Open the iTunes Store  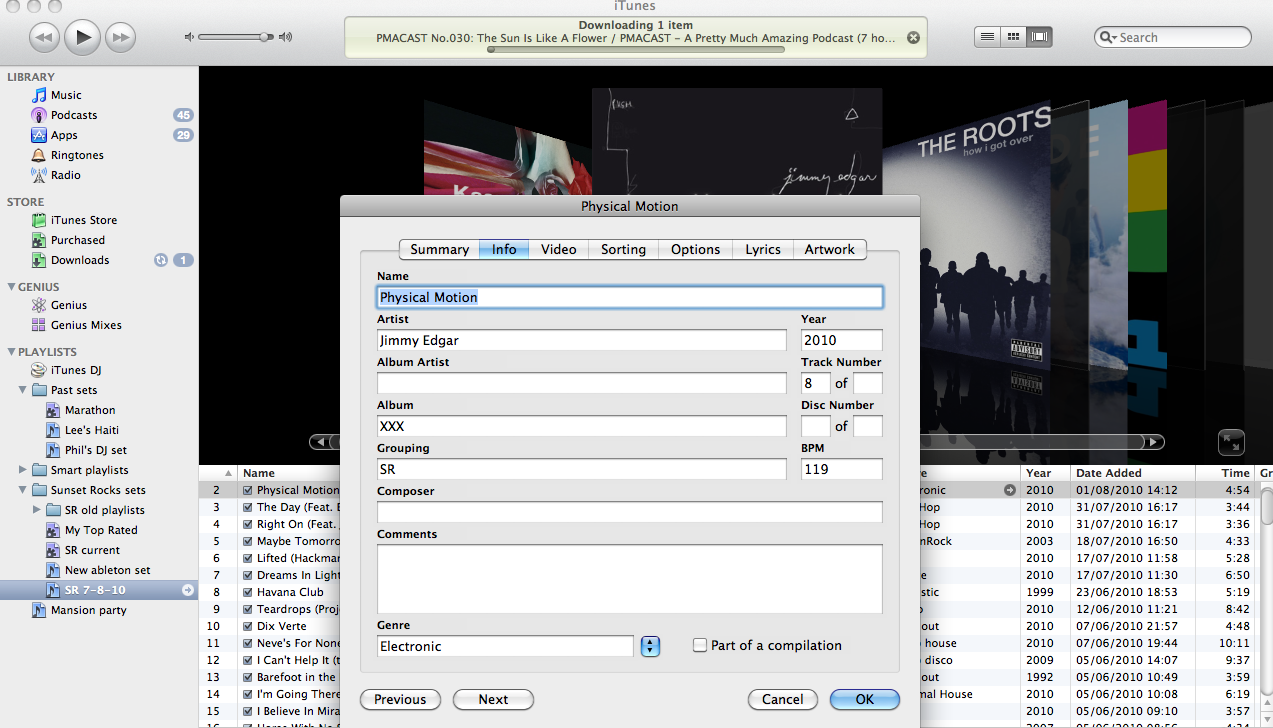pyautogui.click(x=84, y=220)
